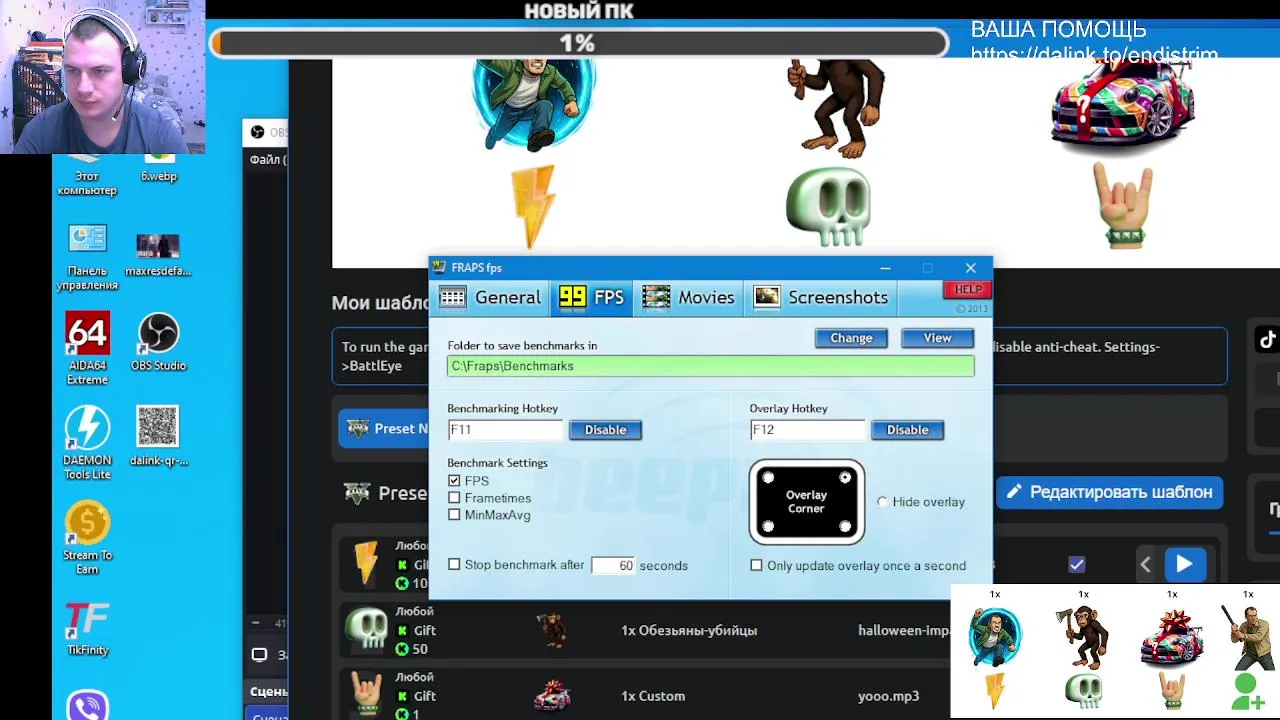Enable Stop benchmark after checkbox
The image size is (1280, 720).
coord(454,565)
